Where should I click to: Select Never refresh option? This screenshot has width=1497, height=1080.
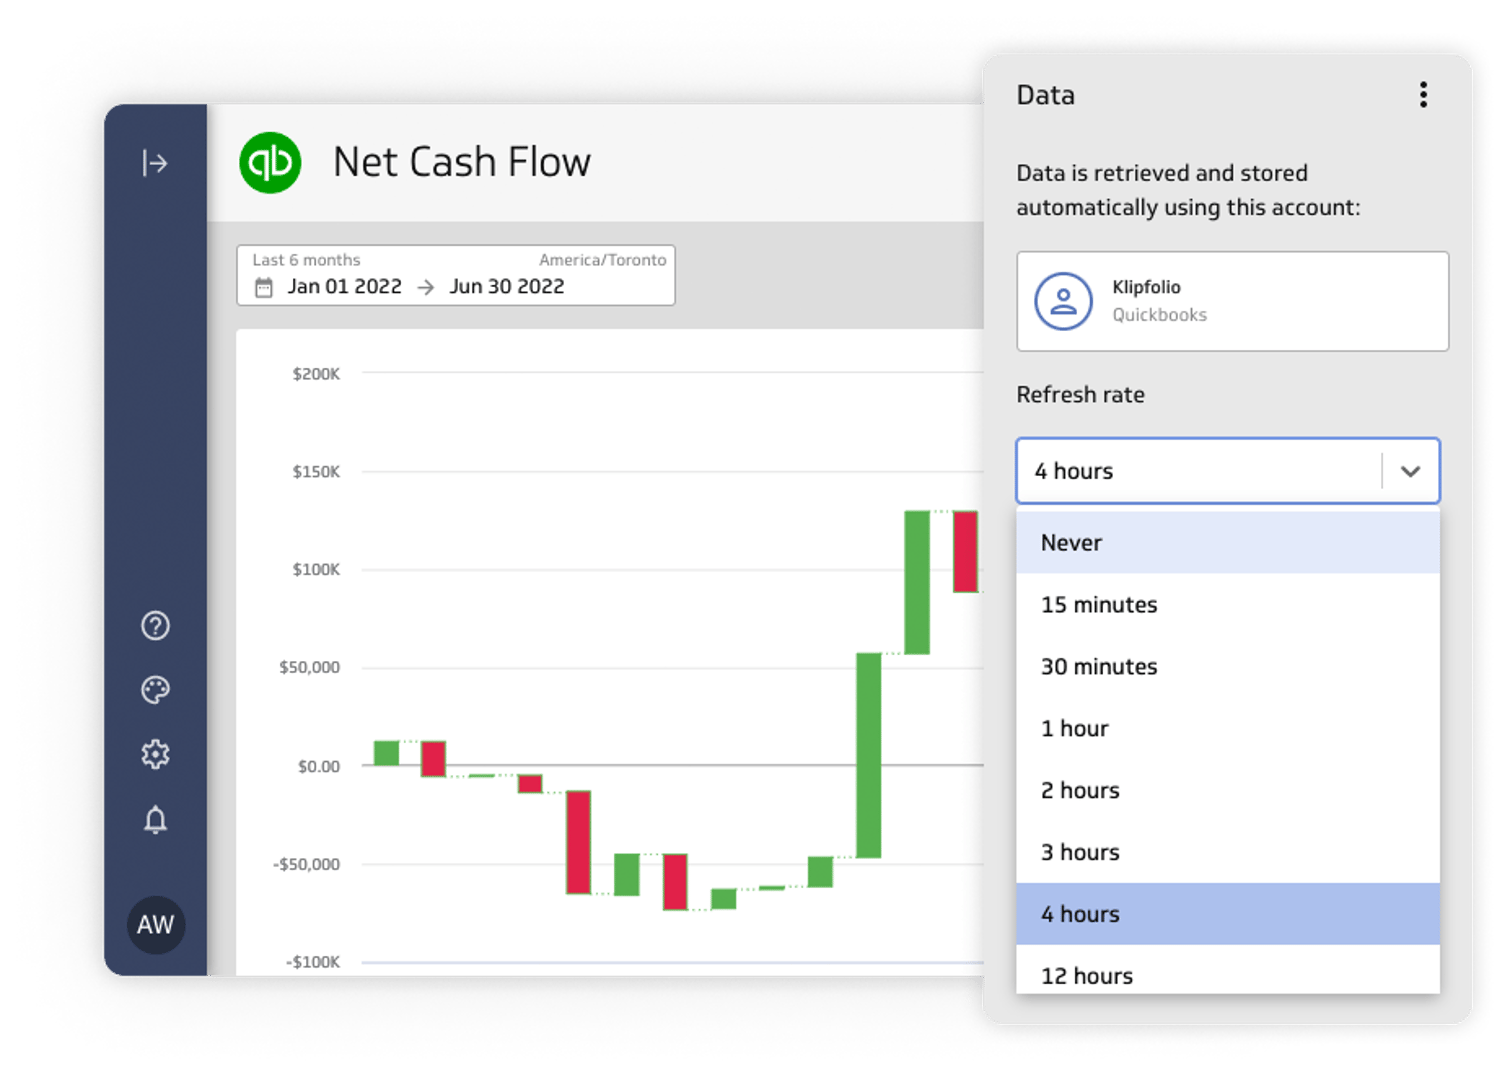pyautogui.click(x=1228, y=543)
